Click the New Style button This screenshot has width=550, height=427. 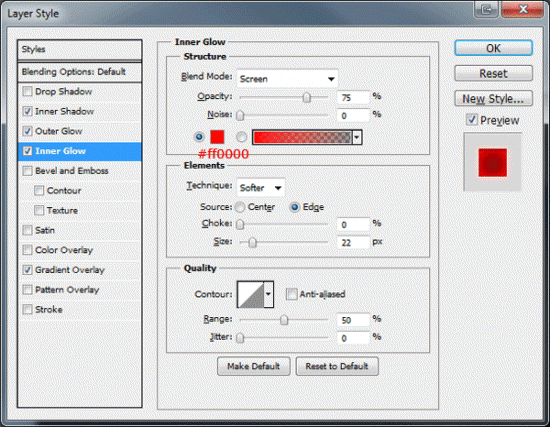(493, 99)
